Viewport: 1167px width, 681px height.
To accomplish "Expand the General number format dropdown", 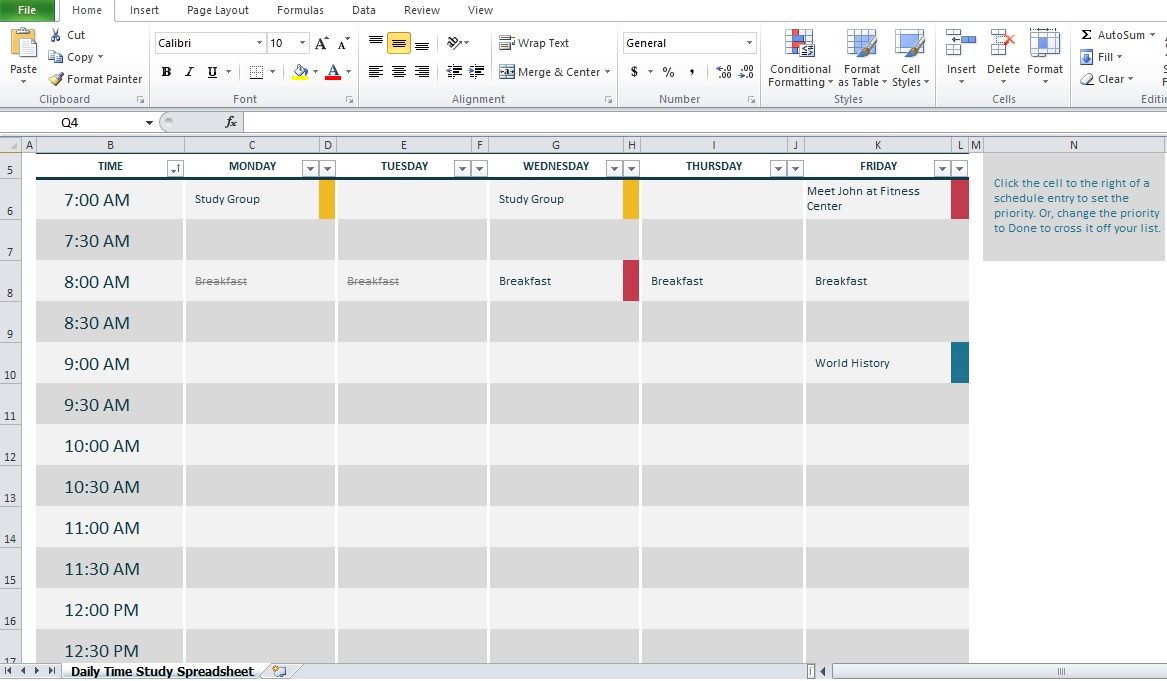I will click(x=749, y=43).
